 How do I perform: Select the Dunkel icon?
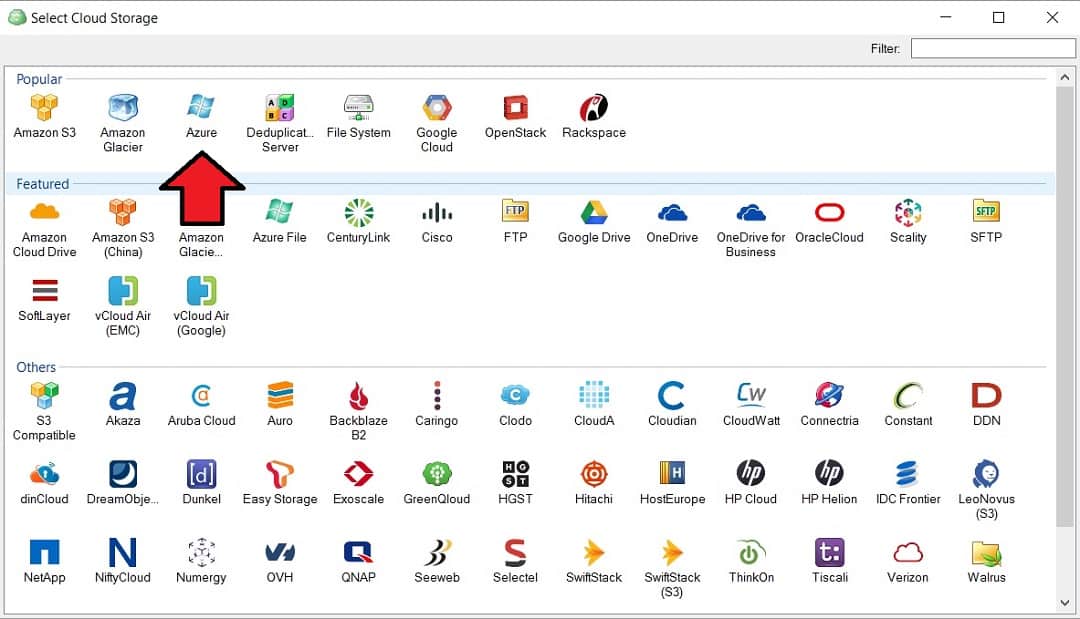[x=201, y=474]
